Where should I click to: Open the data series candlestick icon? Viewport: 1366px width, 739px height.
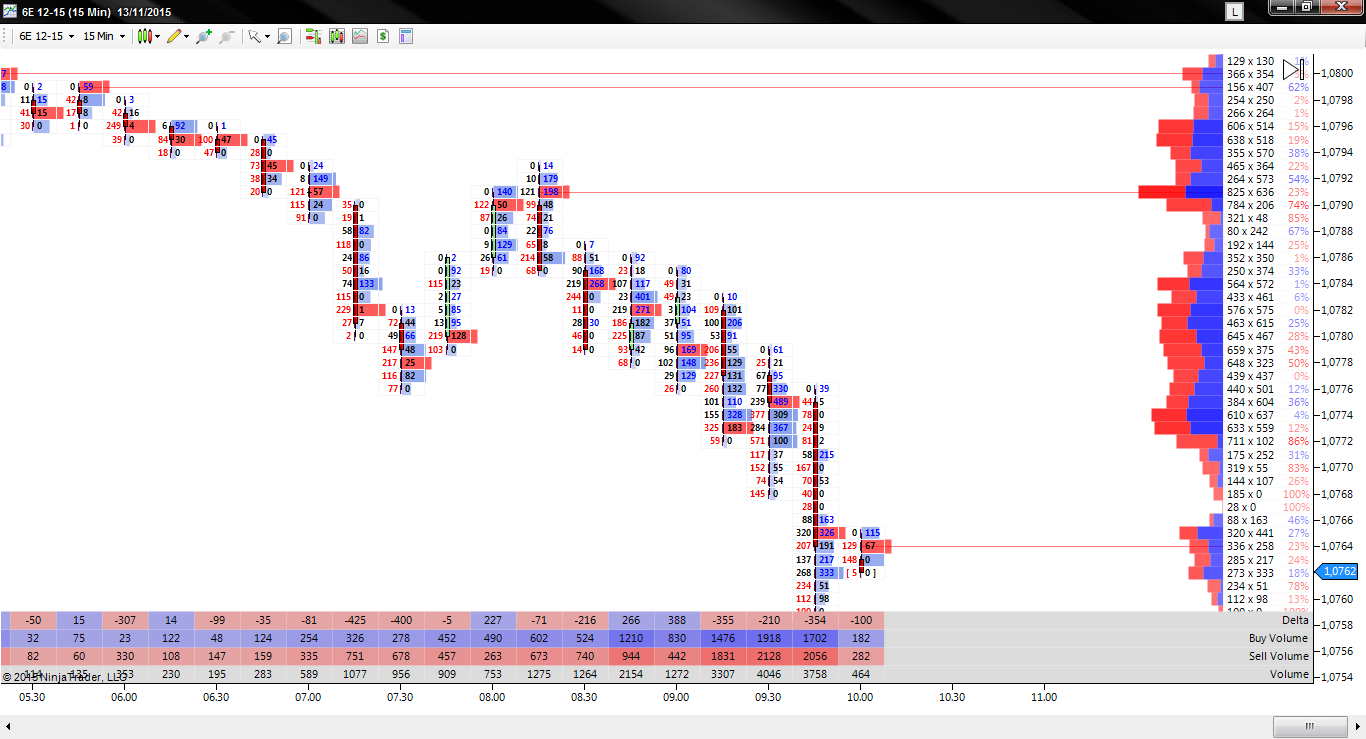coord(336,36)
